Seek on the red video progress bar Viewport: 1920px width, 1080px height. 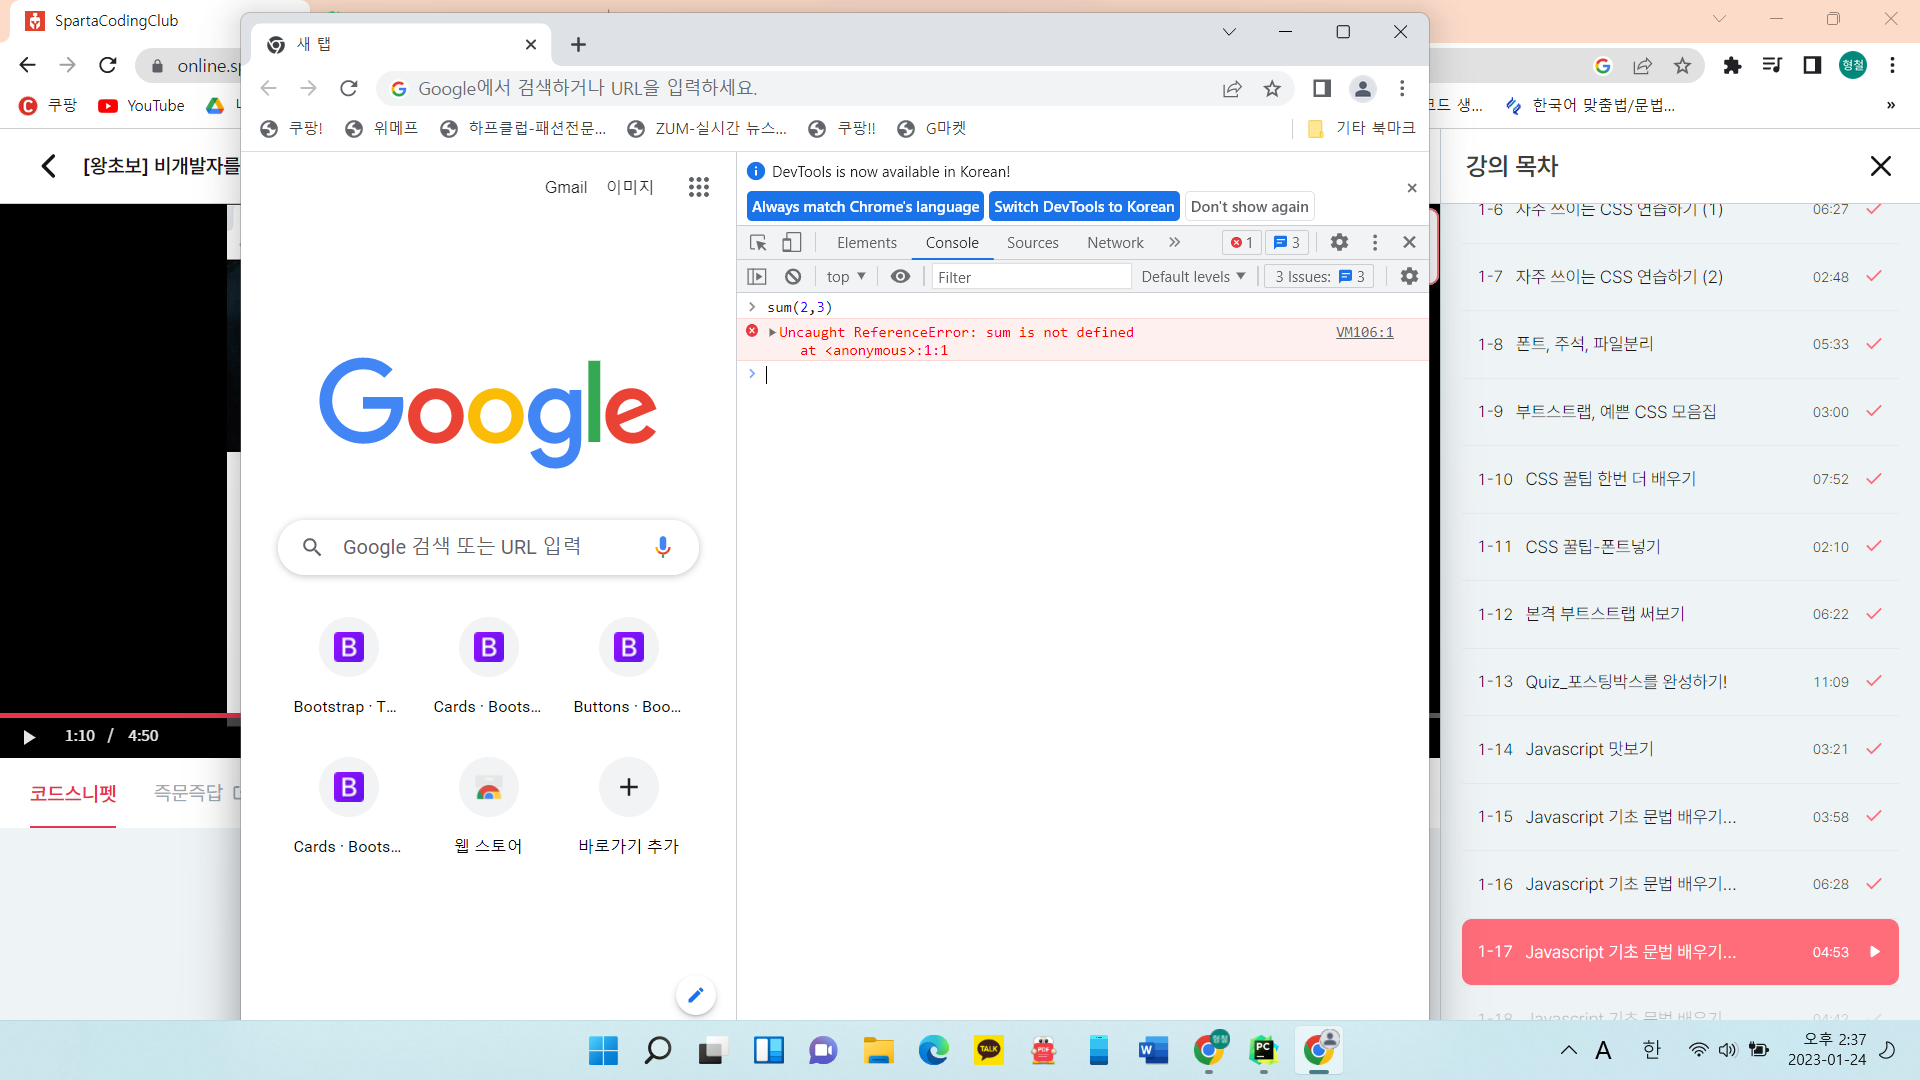[120, 715]
